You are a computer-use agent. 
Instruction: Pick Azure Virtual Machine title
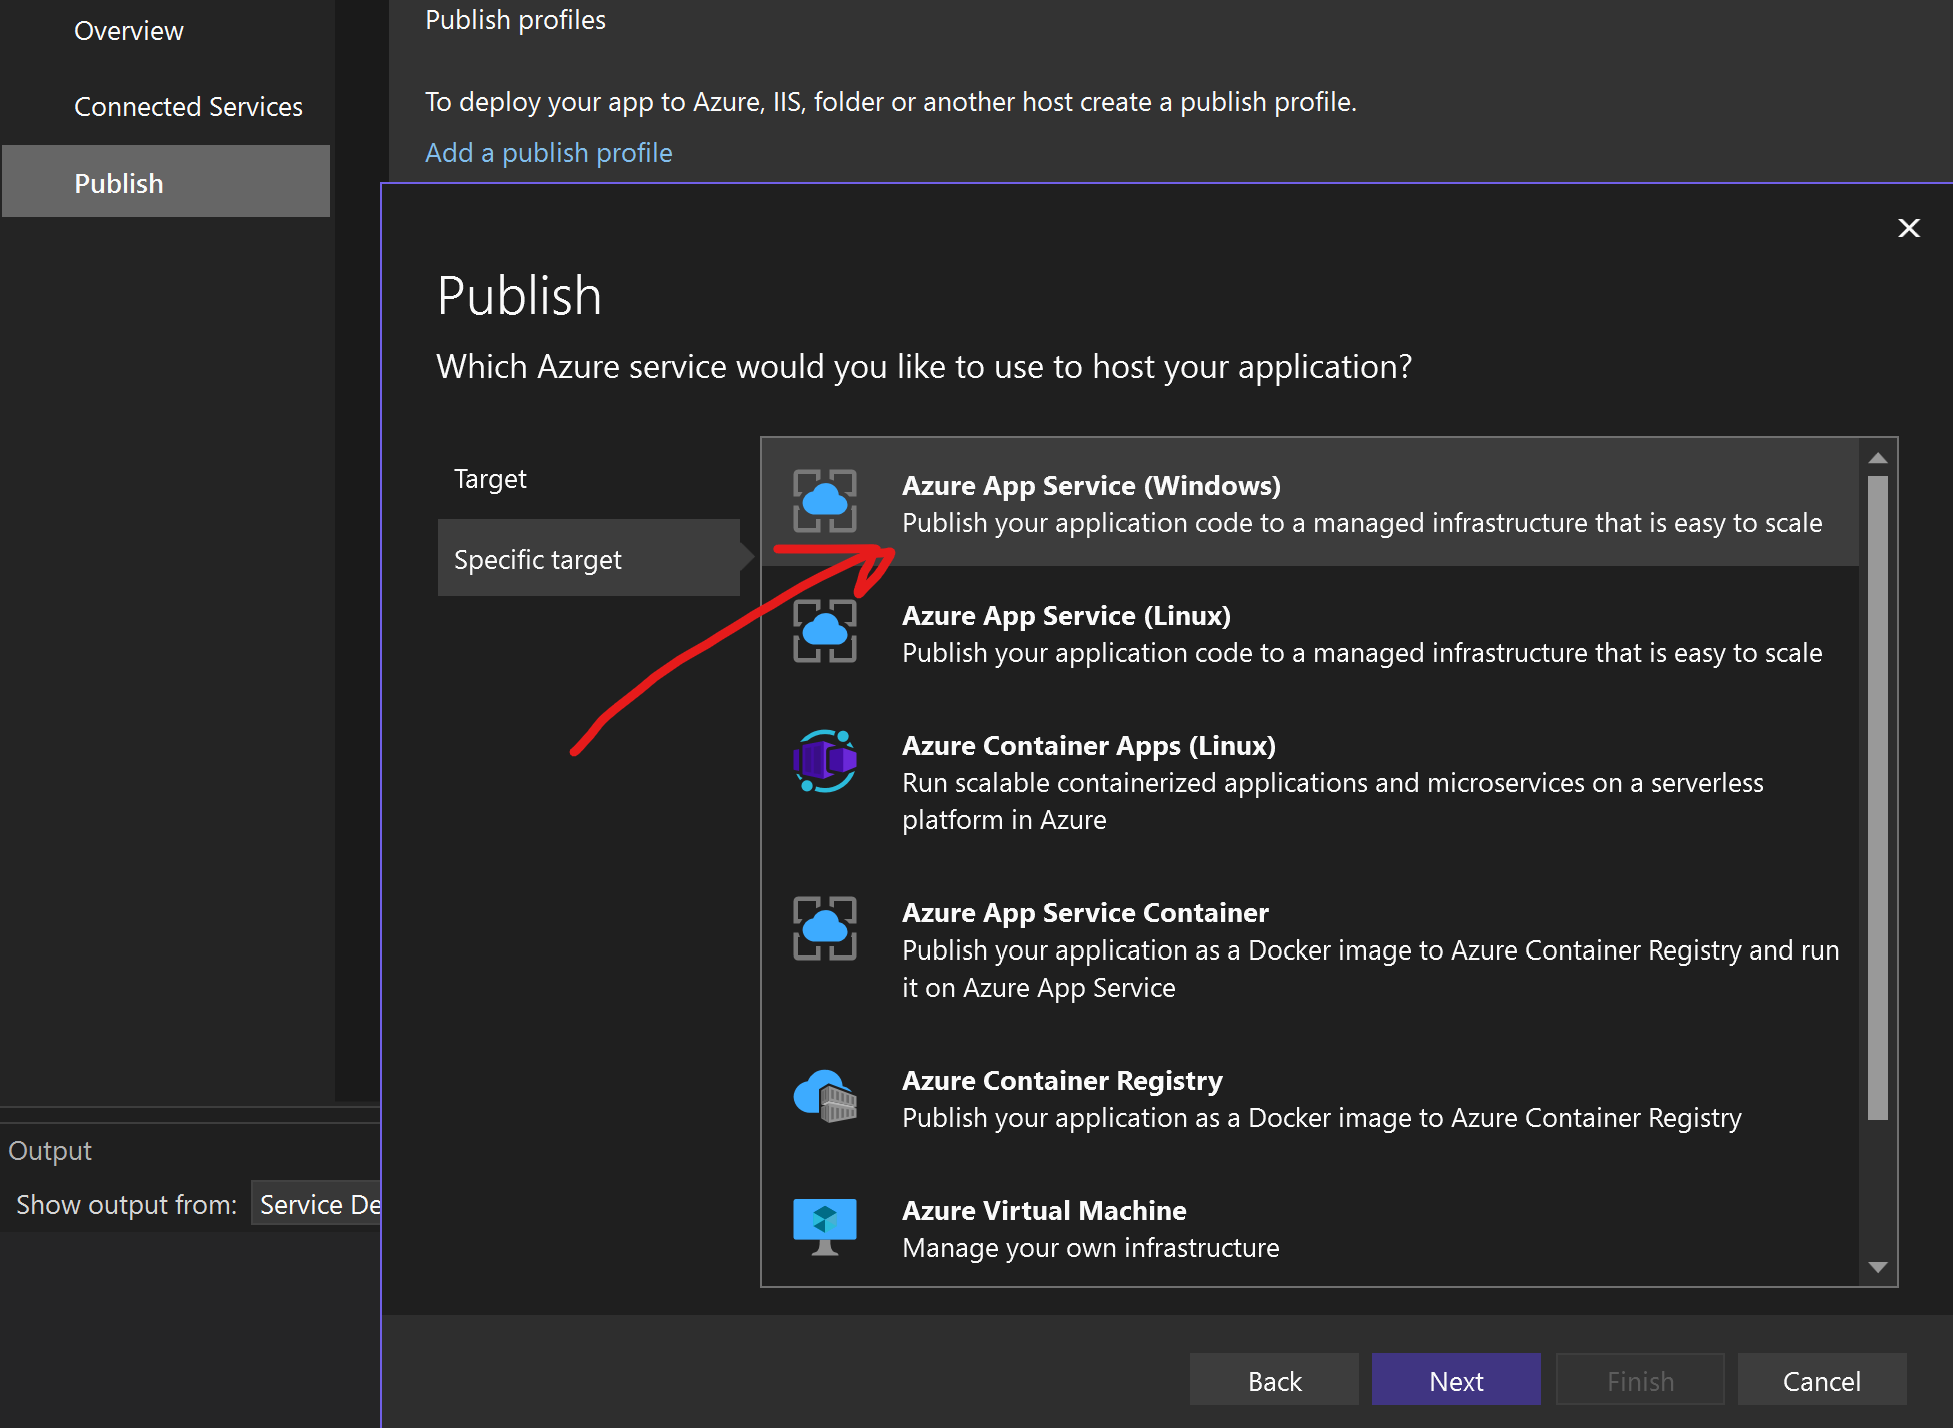pyautogui.click(x=1044, y=1210)
